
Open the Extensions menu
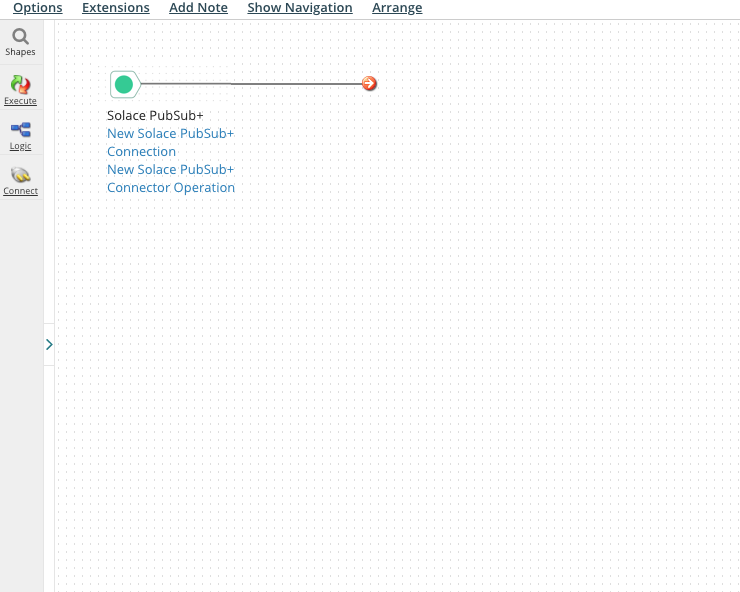click(115, 8)
